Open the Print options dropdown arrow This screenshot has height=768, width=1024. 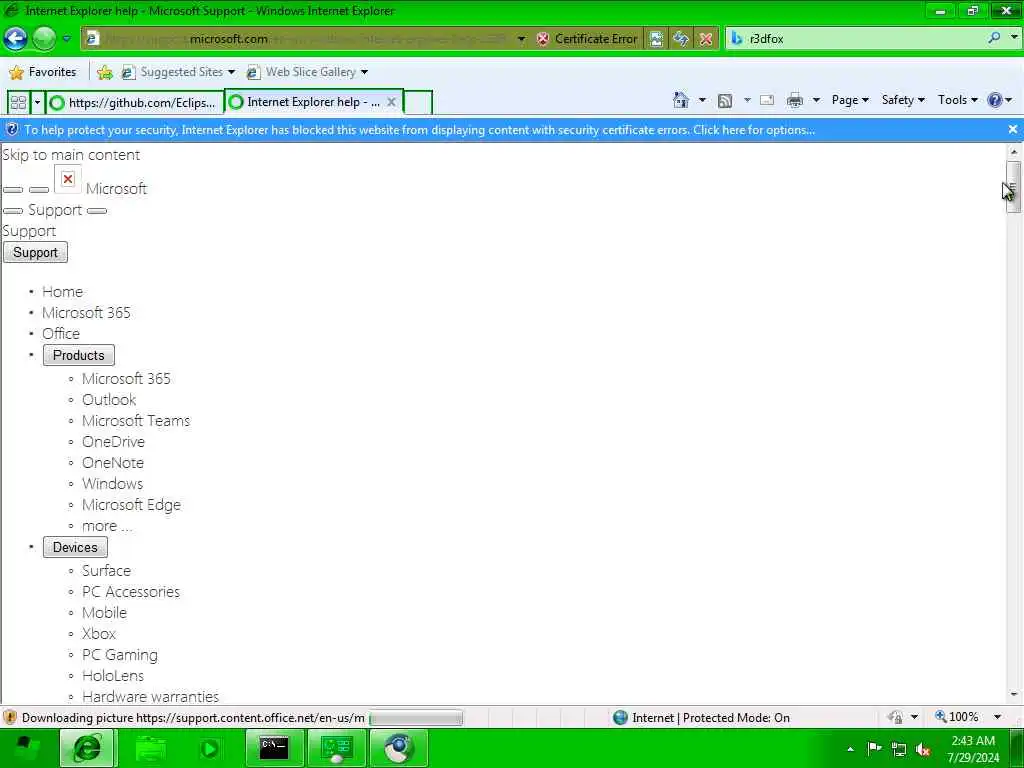click(x=816, y=100)
